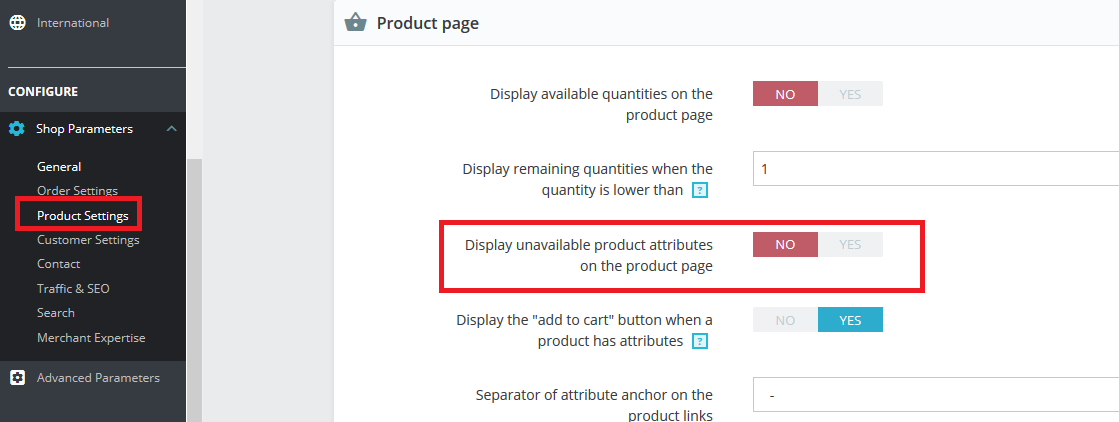The height and width of the screenshot is (422, 1119).
Task: Click the Advanced Parameters gear icon
Action: [17, 378]
